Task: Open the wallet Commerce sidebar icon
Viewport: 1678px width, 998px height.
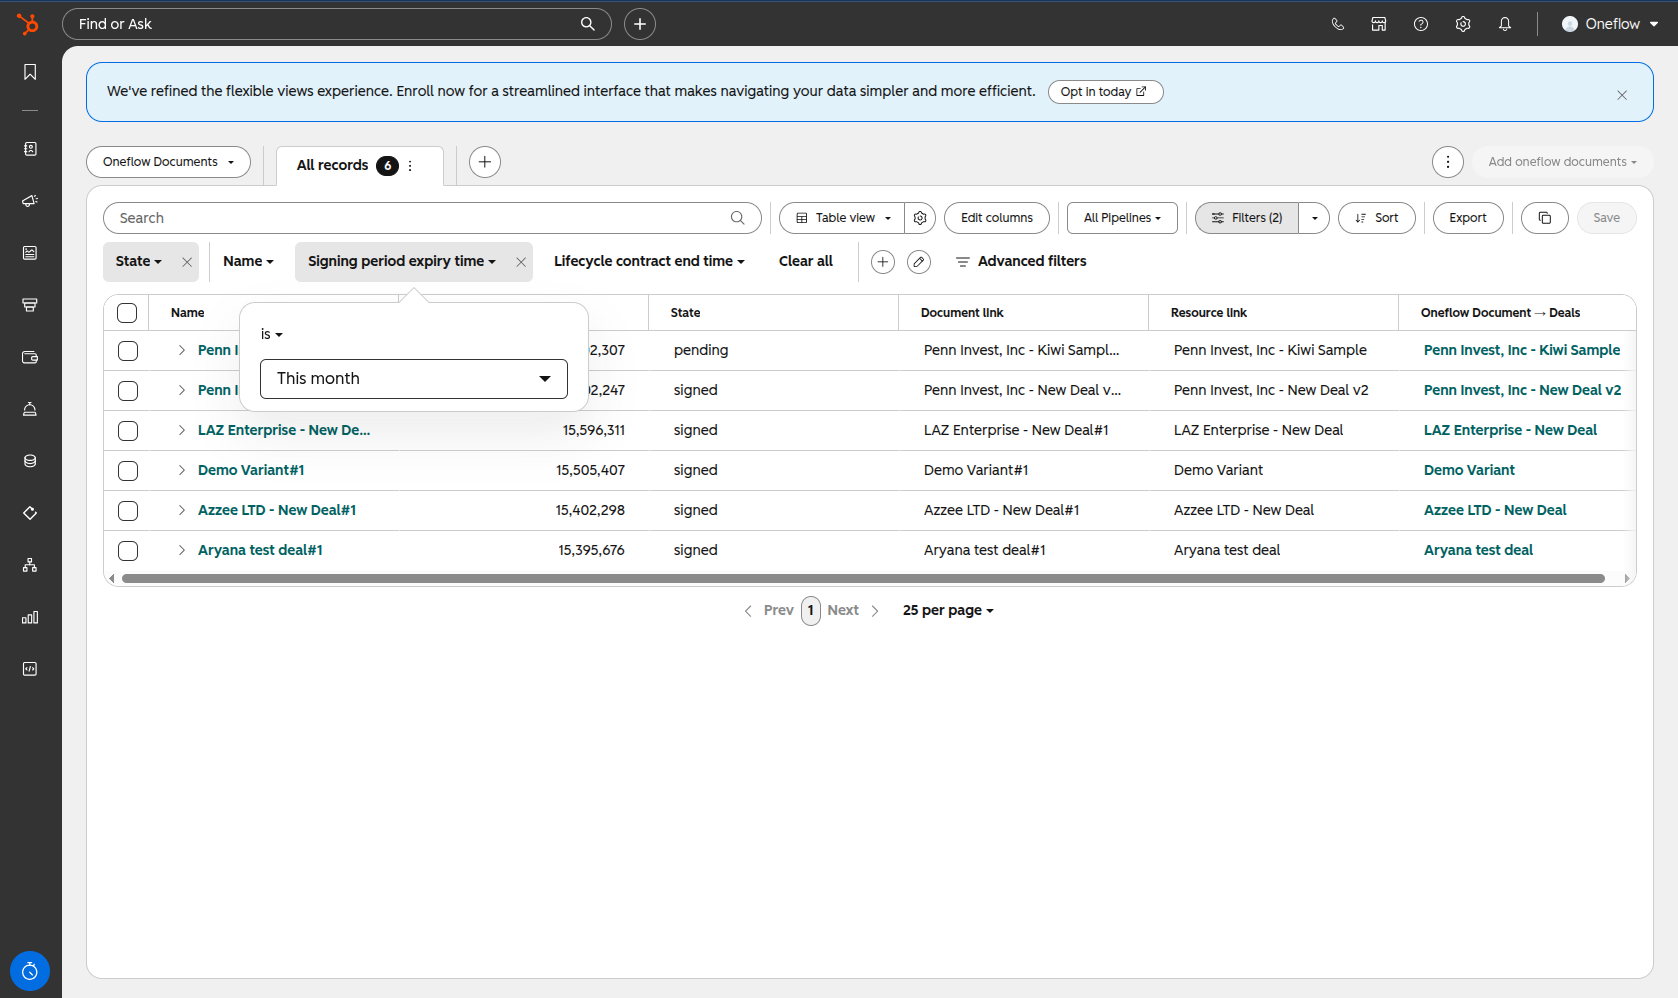Action: click(30, 357)
